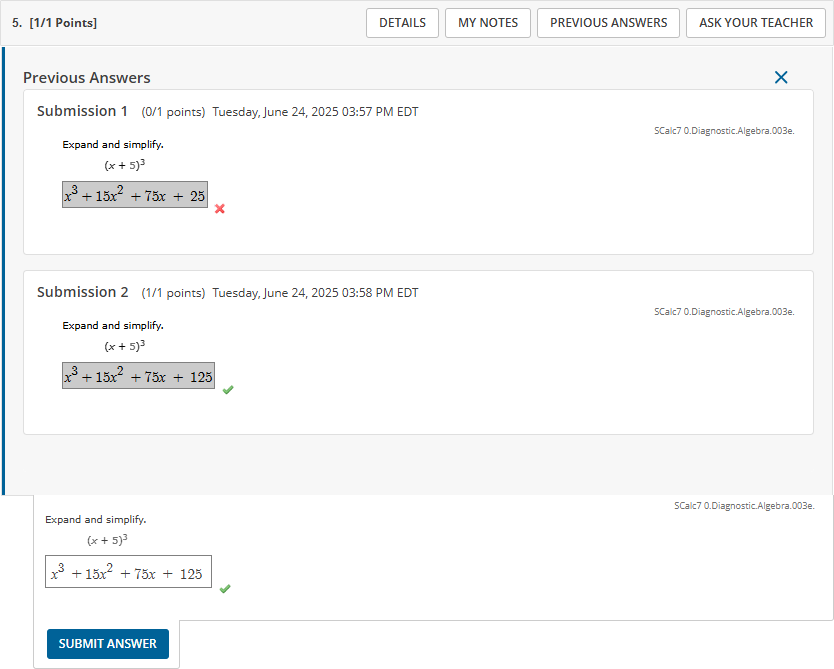Click the question code in Submission 1
This screenshot has height=669, width=834.
(x=724, y=131)
